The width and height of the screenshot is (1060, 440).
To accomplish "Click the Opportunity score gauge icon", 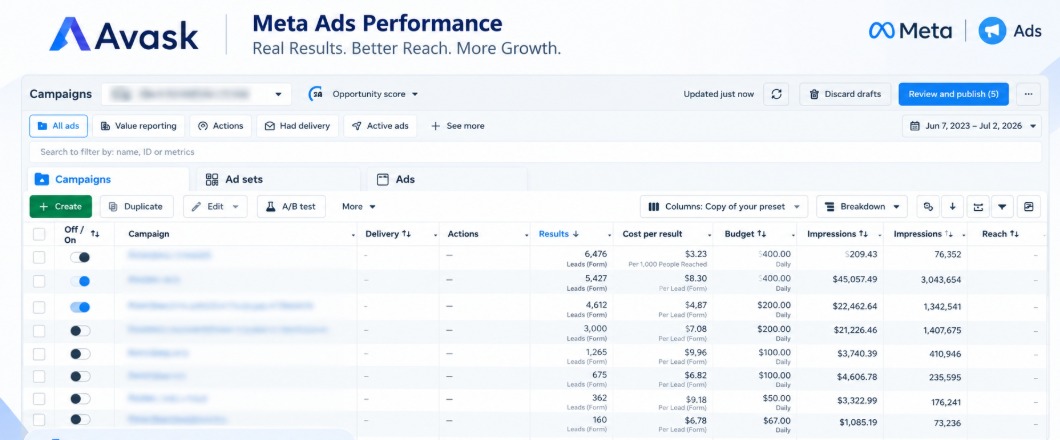I will 316,94.
